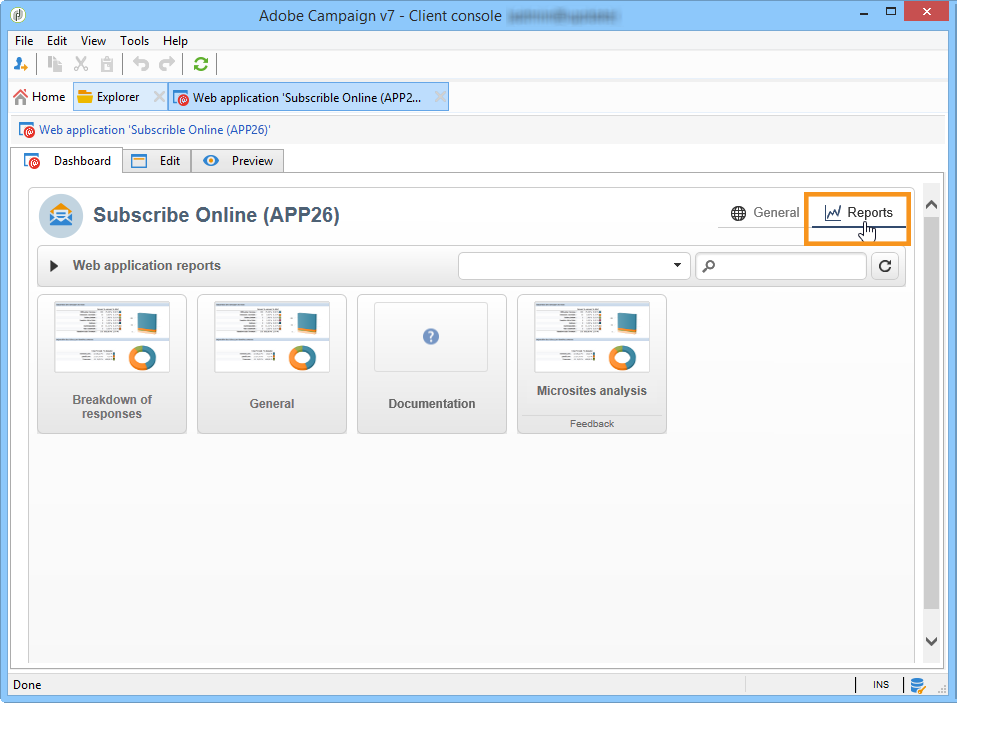The width and height of the screenshot is (993, 743).
Task: Switch to the Dashboard tab
Action: tap(67, 161)
